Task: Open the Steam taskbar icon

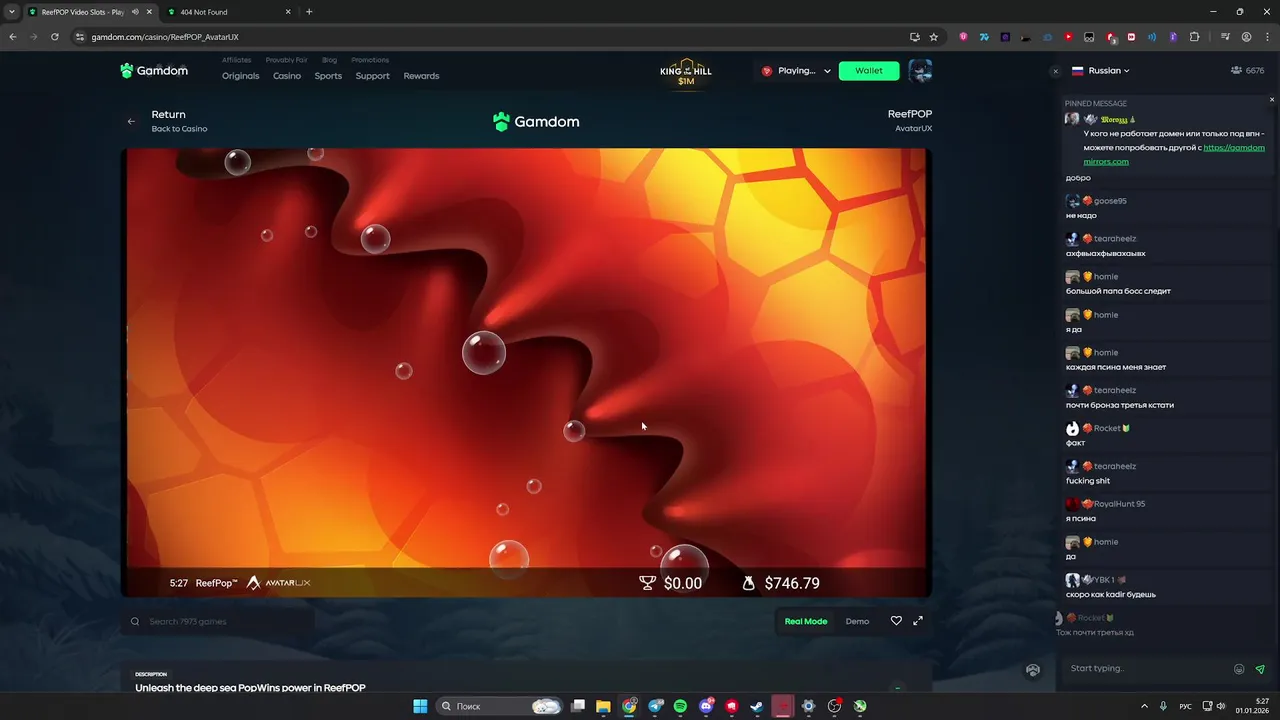Action: coord(757,706)
